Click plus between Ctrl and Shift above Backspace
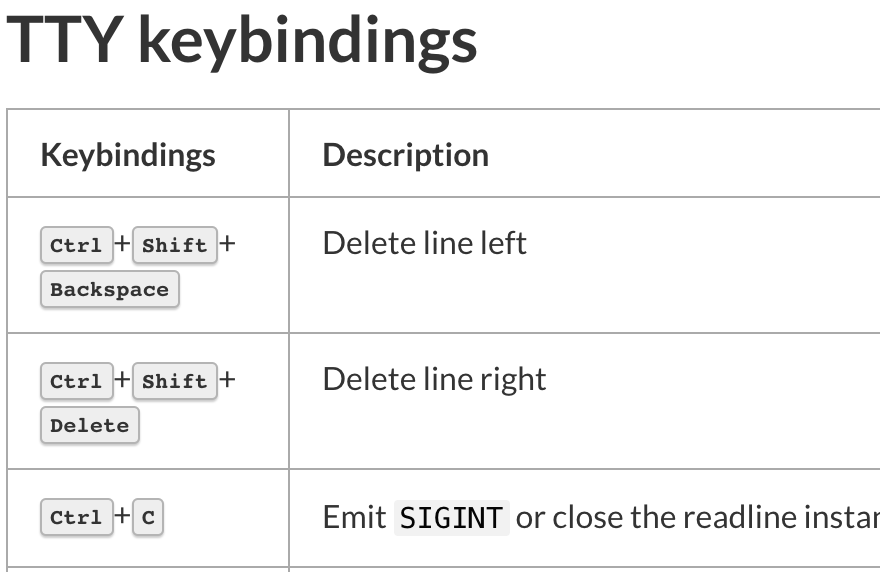The width and height of the screenshot is (880, 572). 122,244
